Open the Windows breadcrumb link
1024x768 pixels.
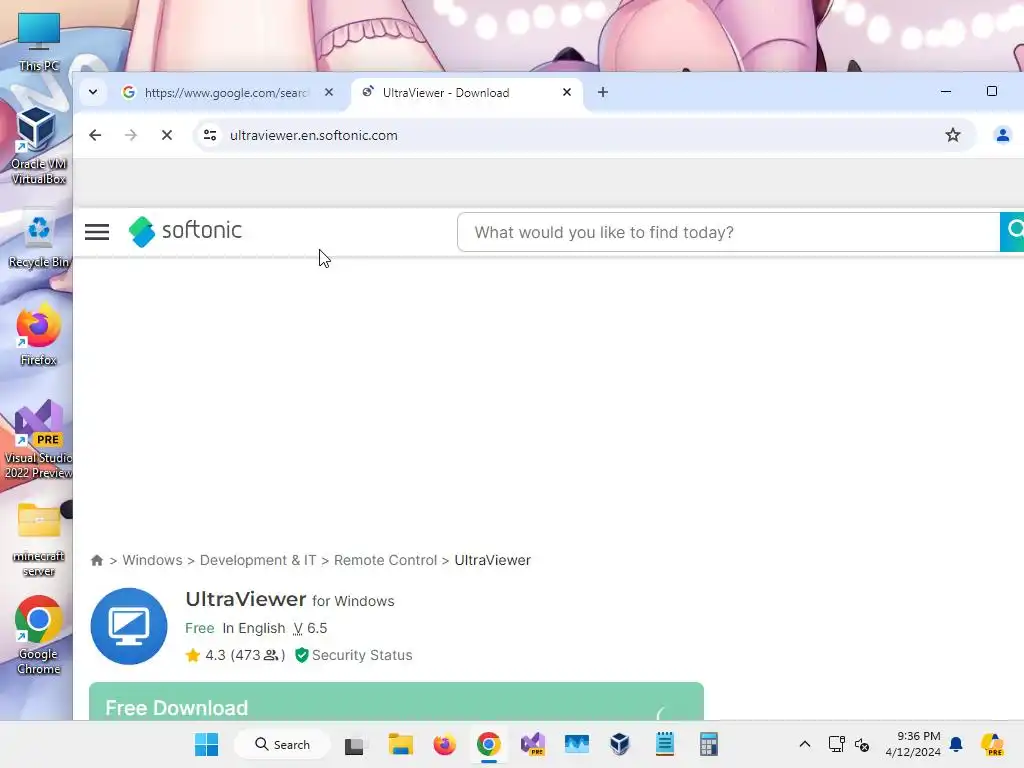pyautogui.click(x=152, y=560)
